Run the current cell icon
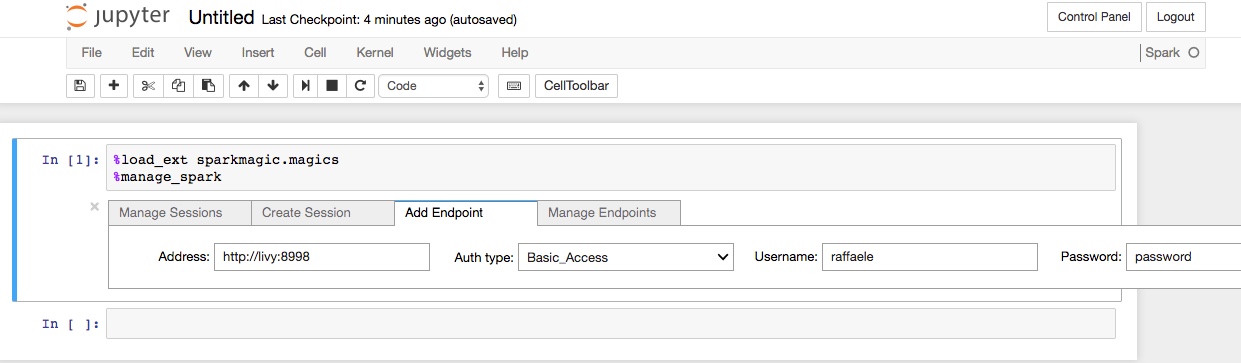 click(x=306, y=86)
